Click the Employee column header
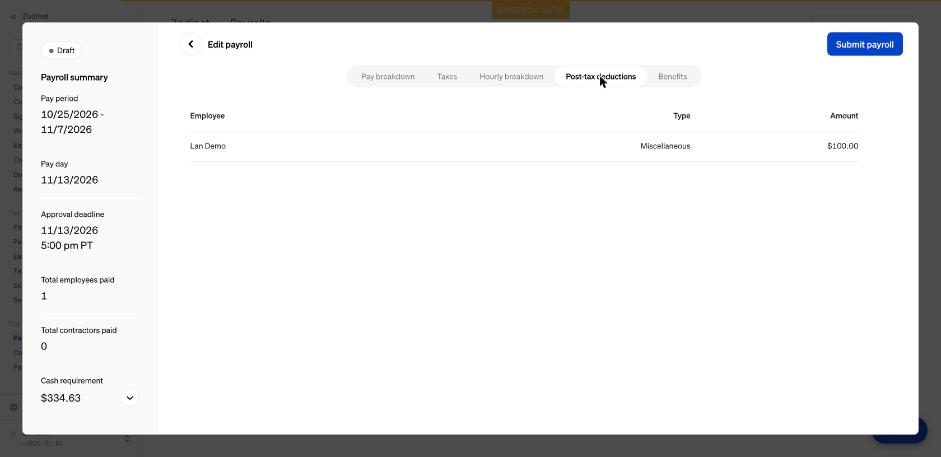The image size is (941, 457). [207, 116]
